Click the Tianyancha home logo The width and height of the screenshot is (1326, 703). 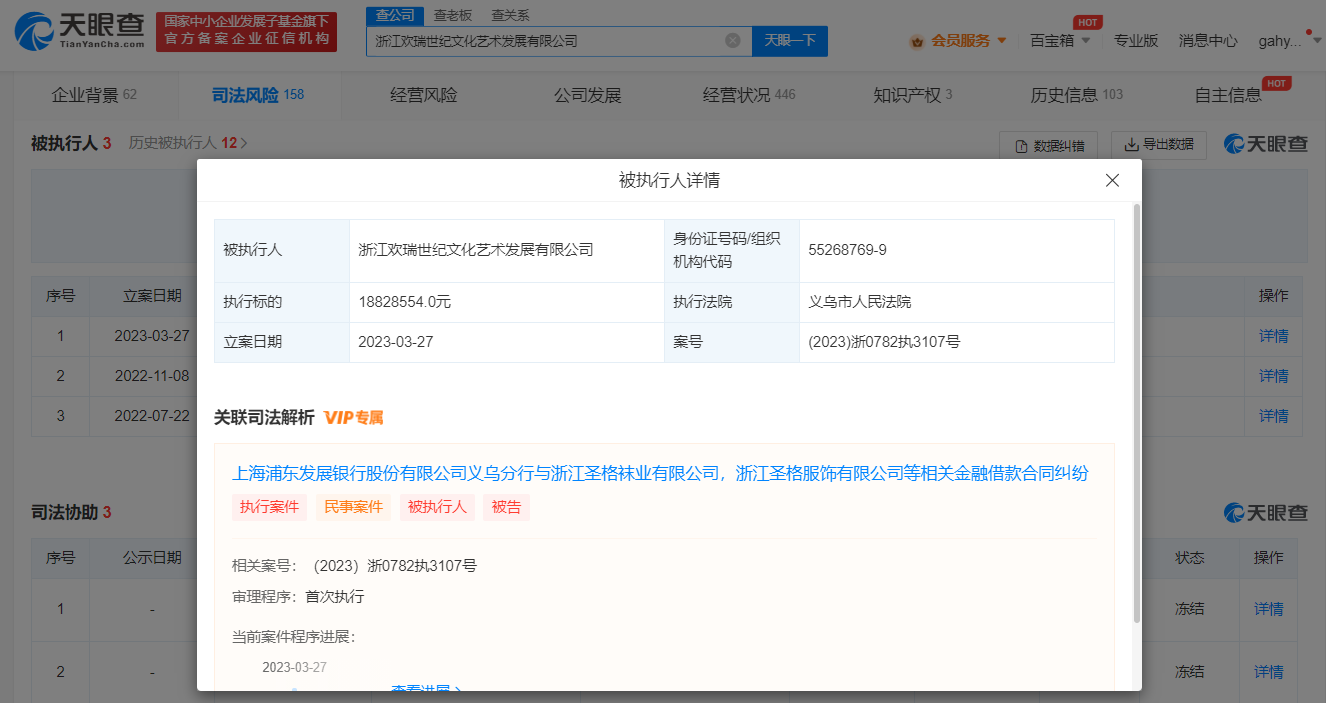pyautogui.click(x=75, y=30)
